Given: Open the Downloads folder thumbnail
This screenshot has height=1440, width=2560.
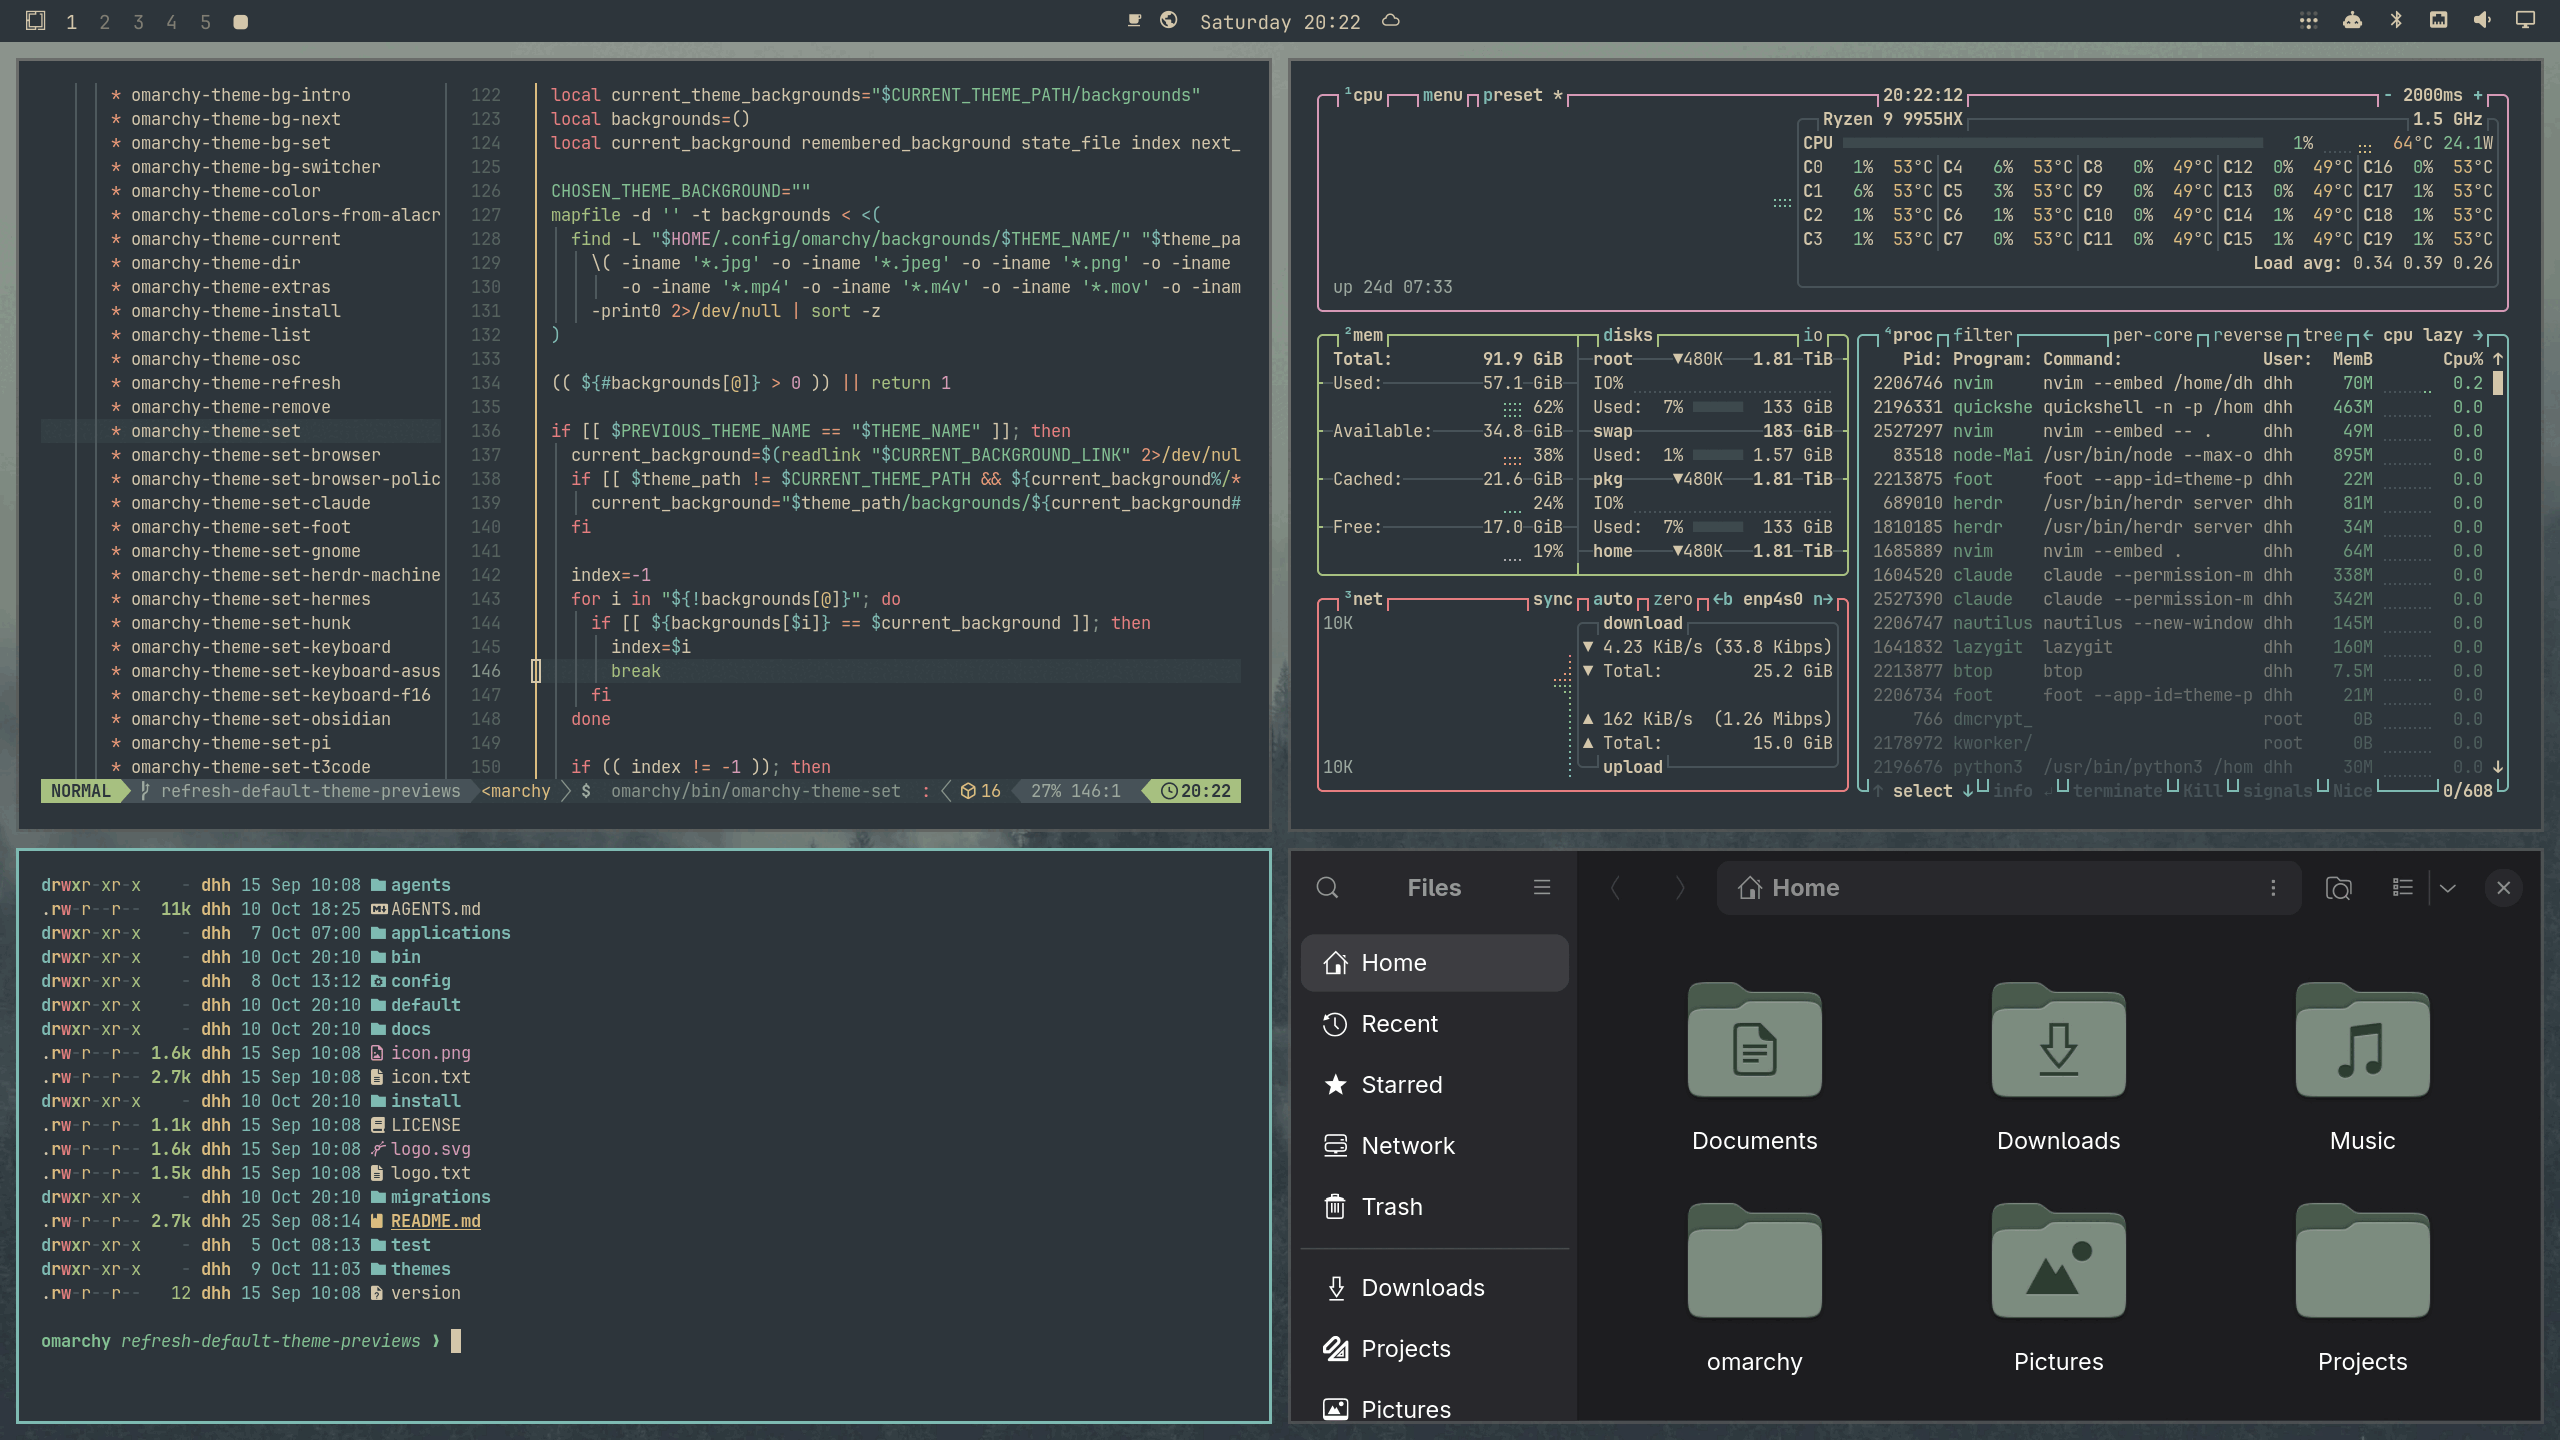Looking at the screenshot, I should (x=2058, y=1068).
